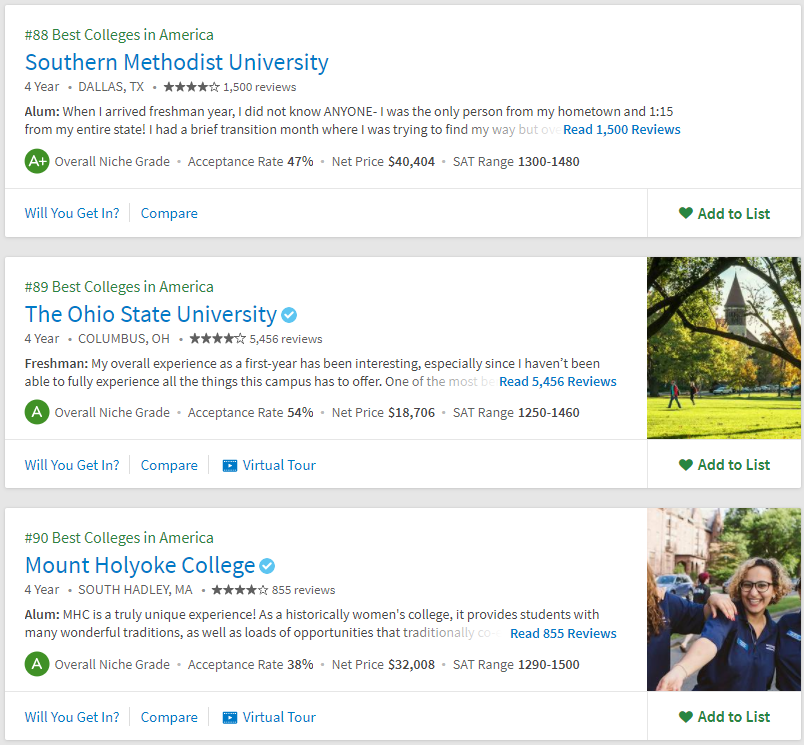Click DALLAS, TX location text
The height and width of the screenshot is (745, 804).
111,87
